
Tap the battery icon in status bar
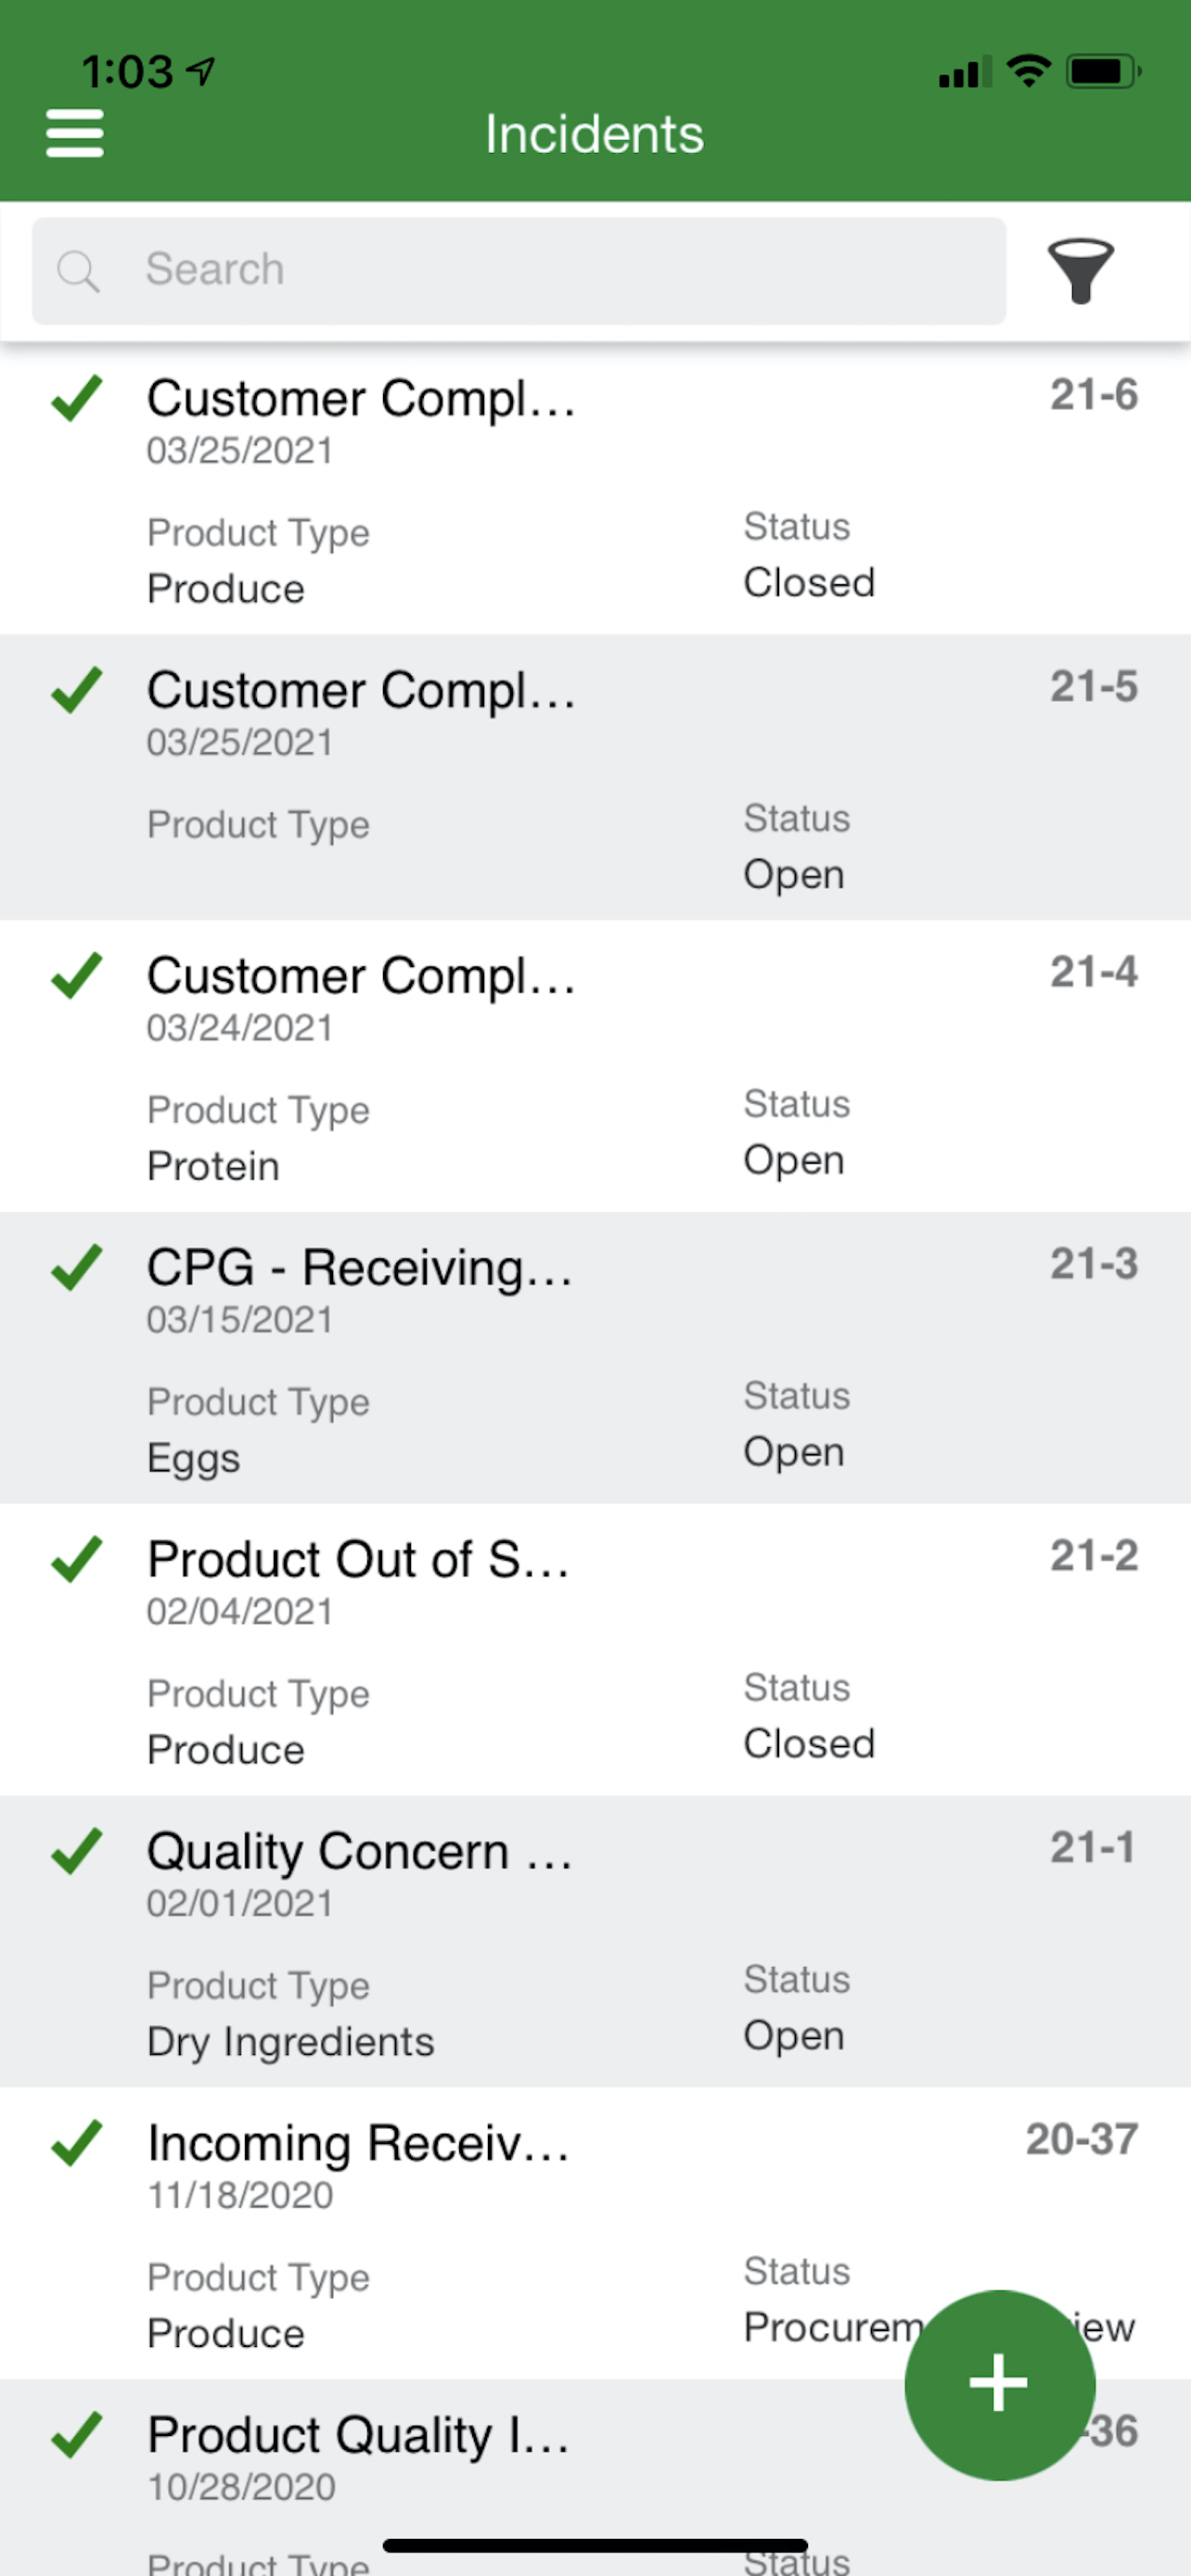(1103, 72)
